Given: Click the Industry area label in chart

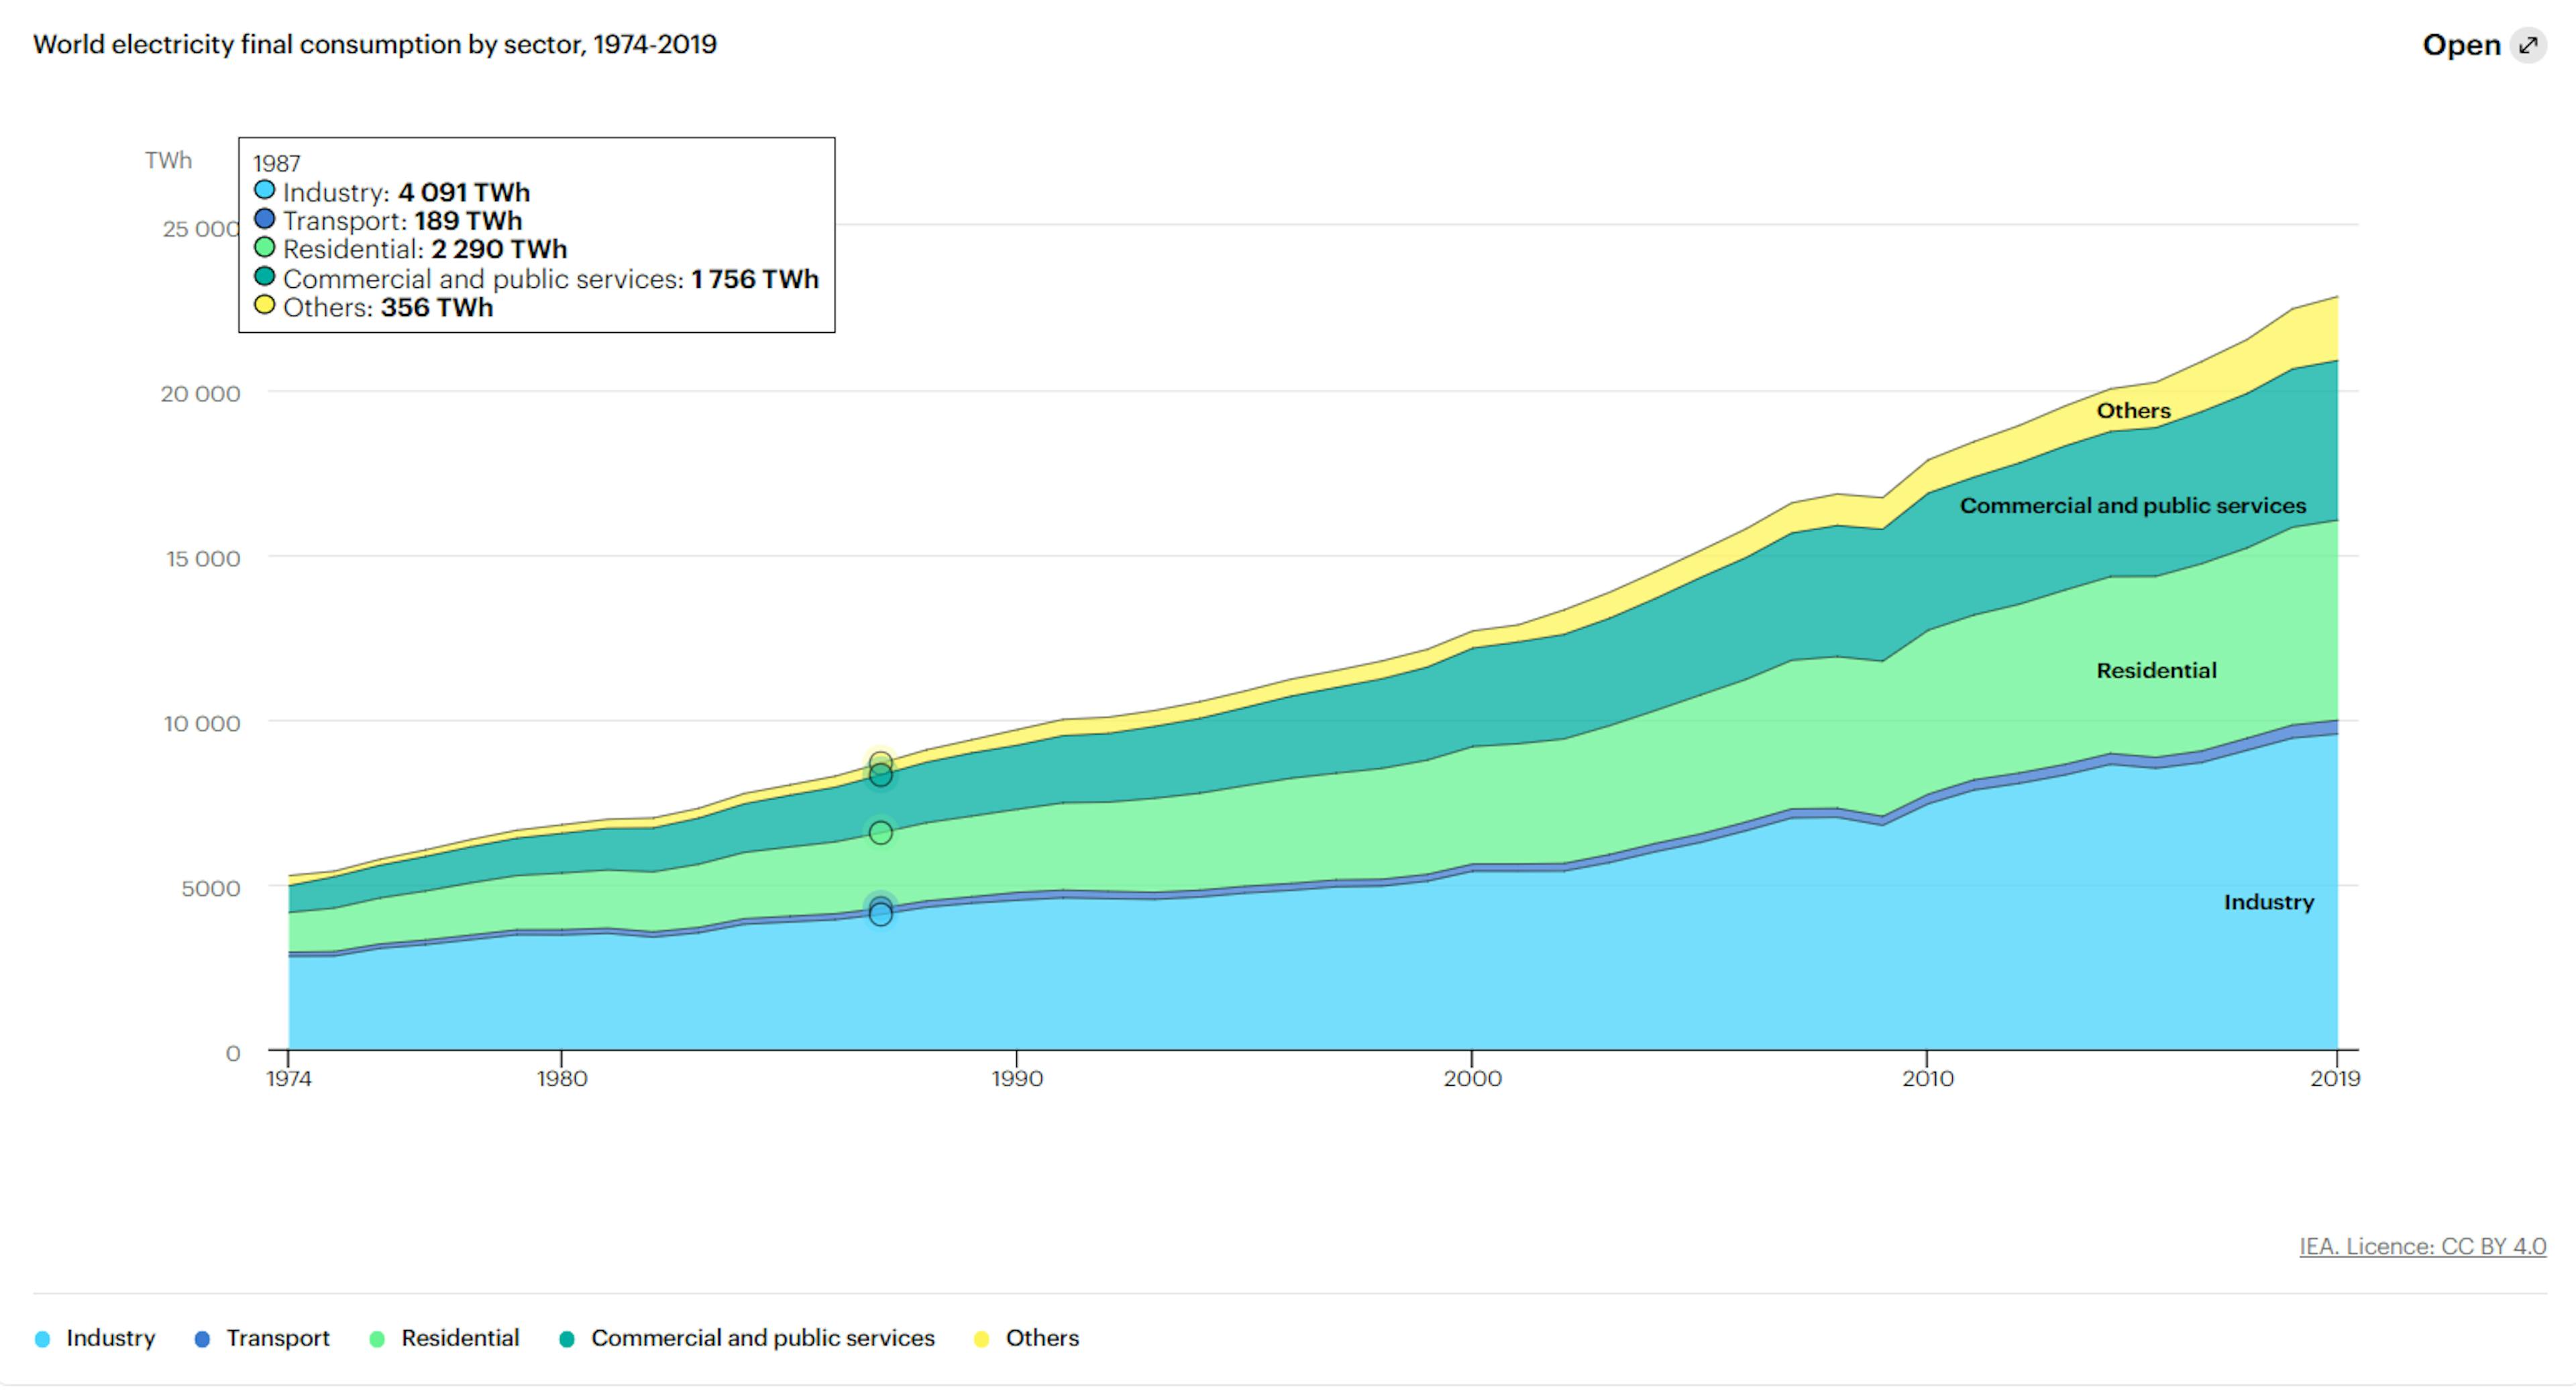Looking at the screenshot, I should (2269, 902).
